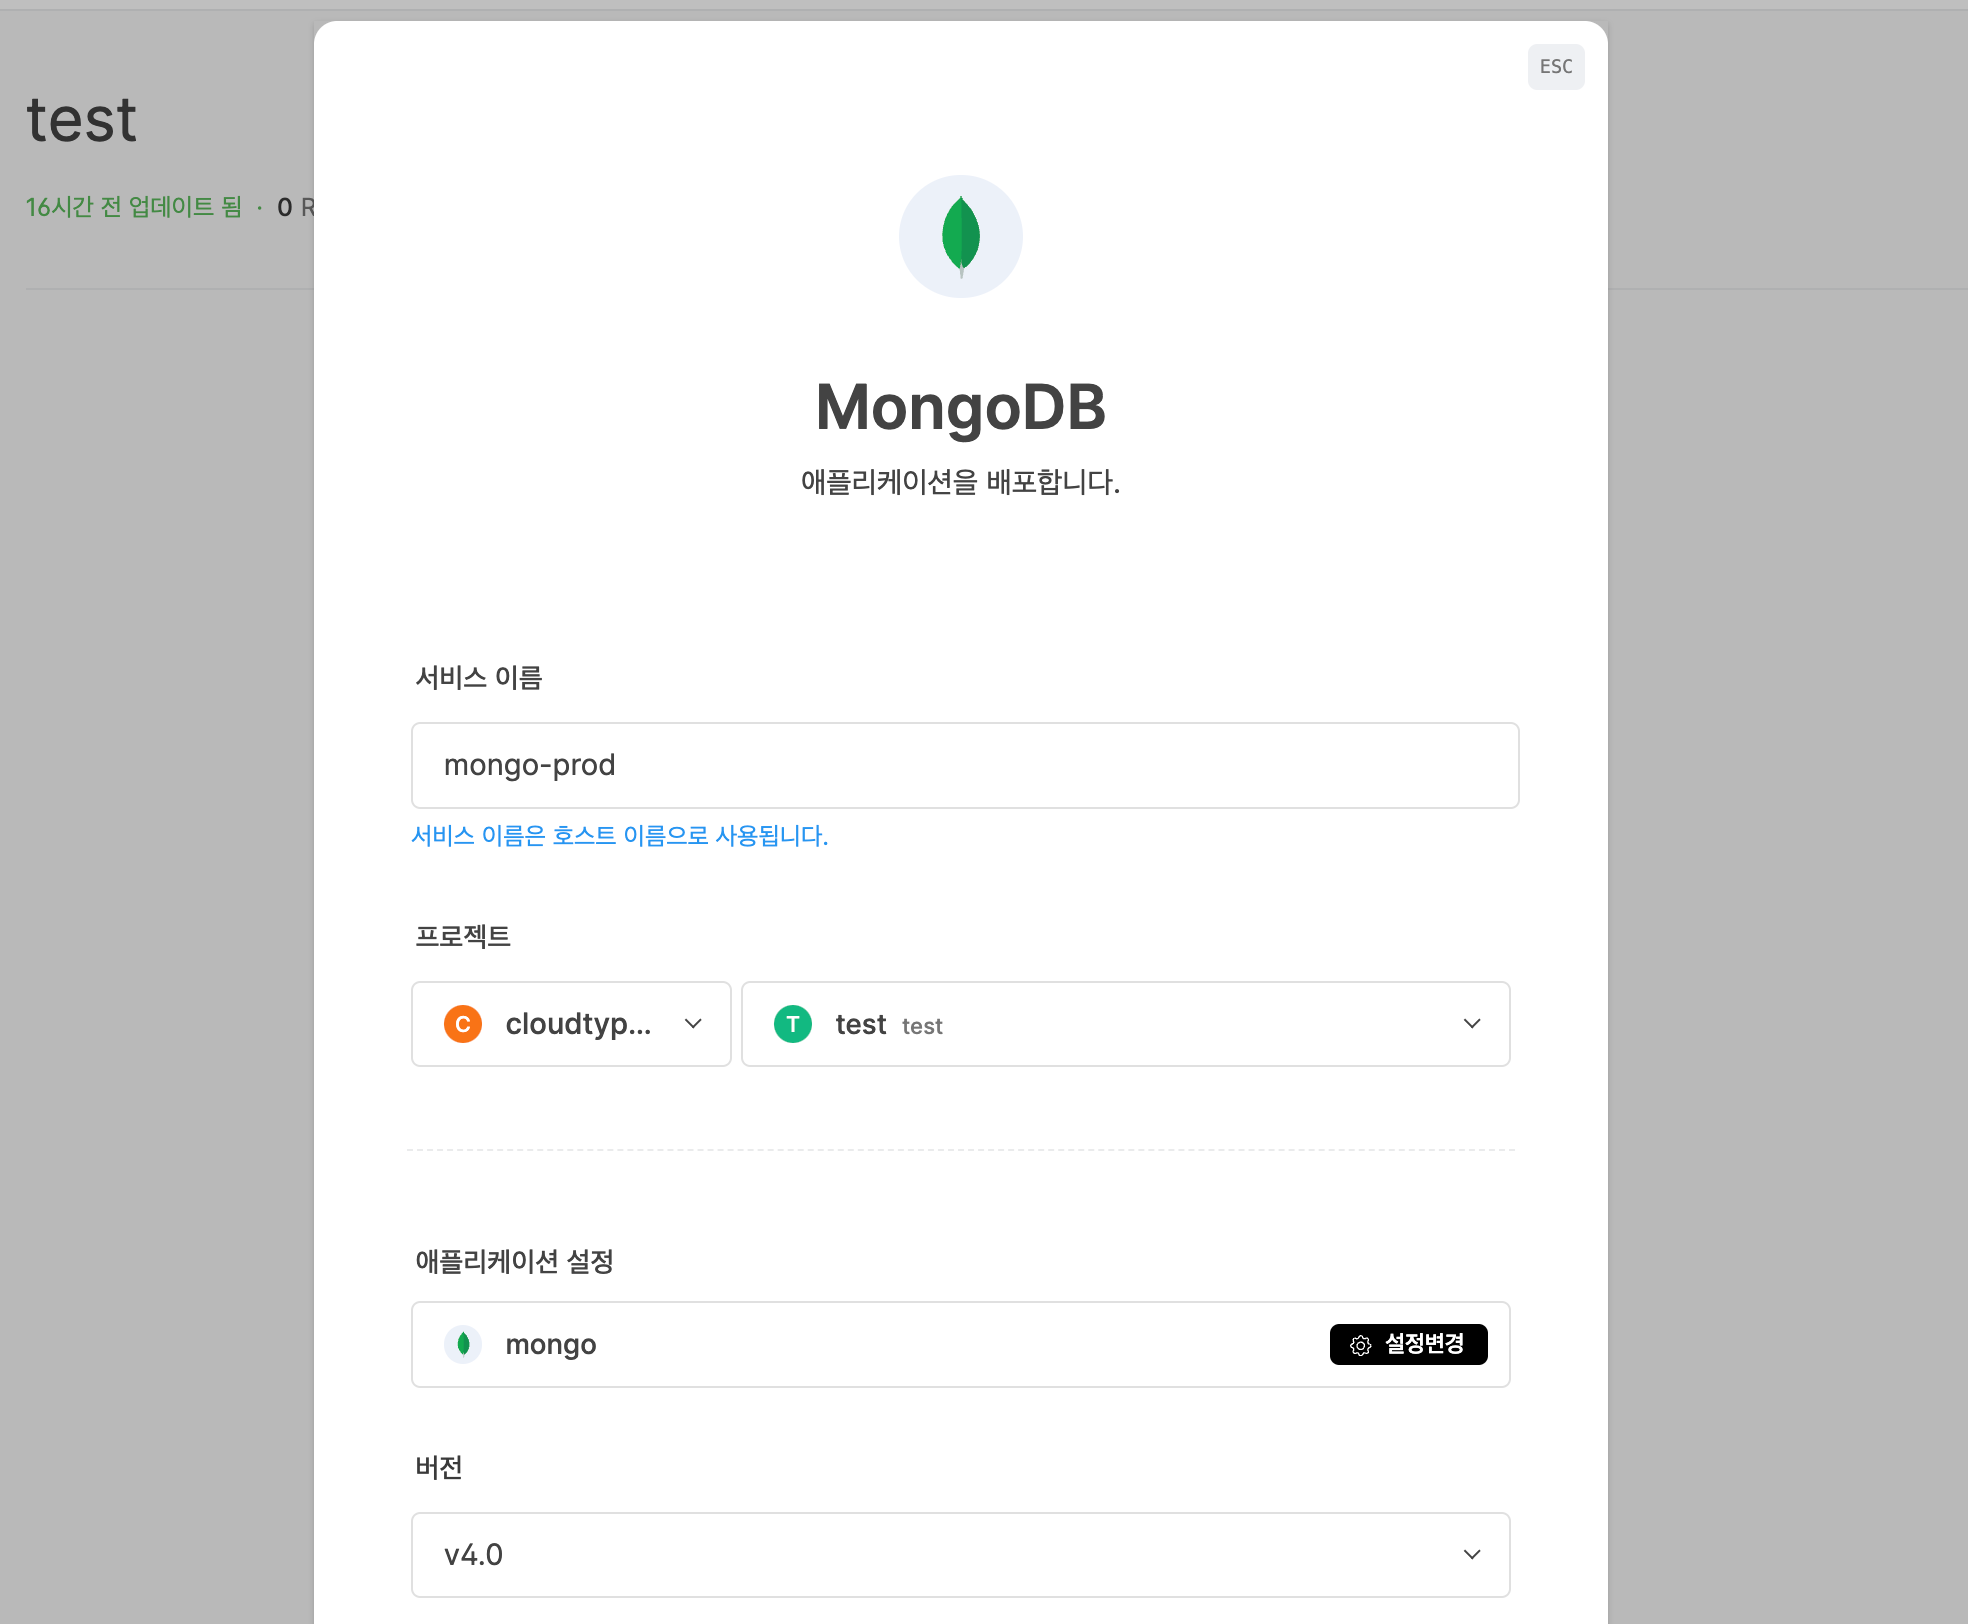Click the small mongo leaf icon
The image size is (1968, 1624).
[463, 1344]
